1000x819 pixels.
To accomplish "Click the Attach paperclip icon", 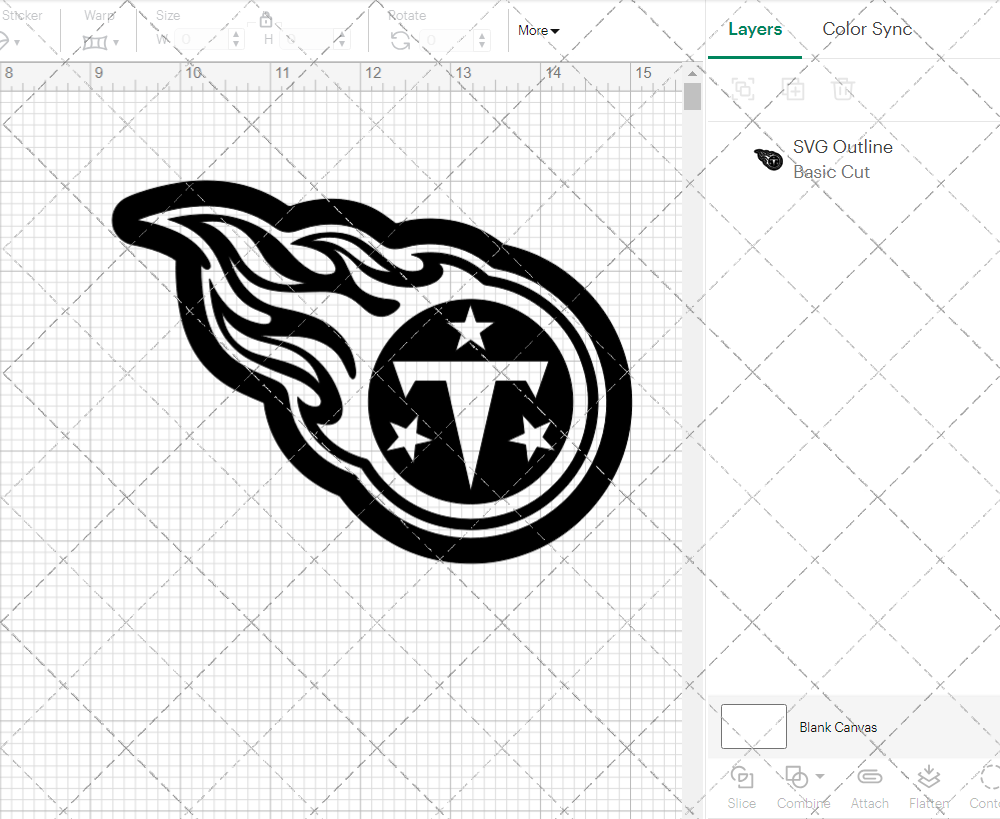I will [869, 776].
